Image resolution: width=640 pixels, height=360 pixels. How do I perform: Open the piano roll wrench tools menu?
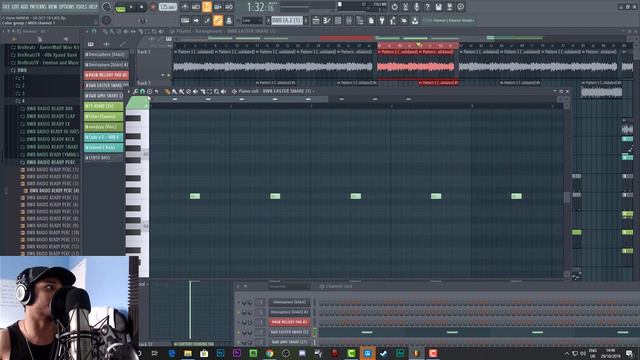click(x=135, y=91)
